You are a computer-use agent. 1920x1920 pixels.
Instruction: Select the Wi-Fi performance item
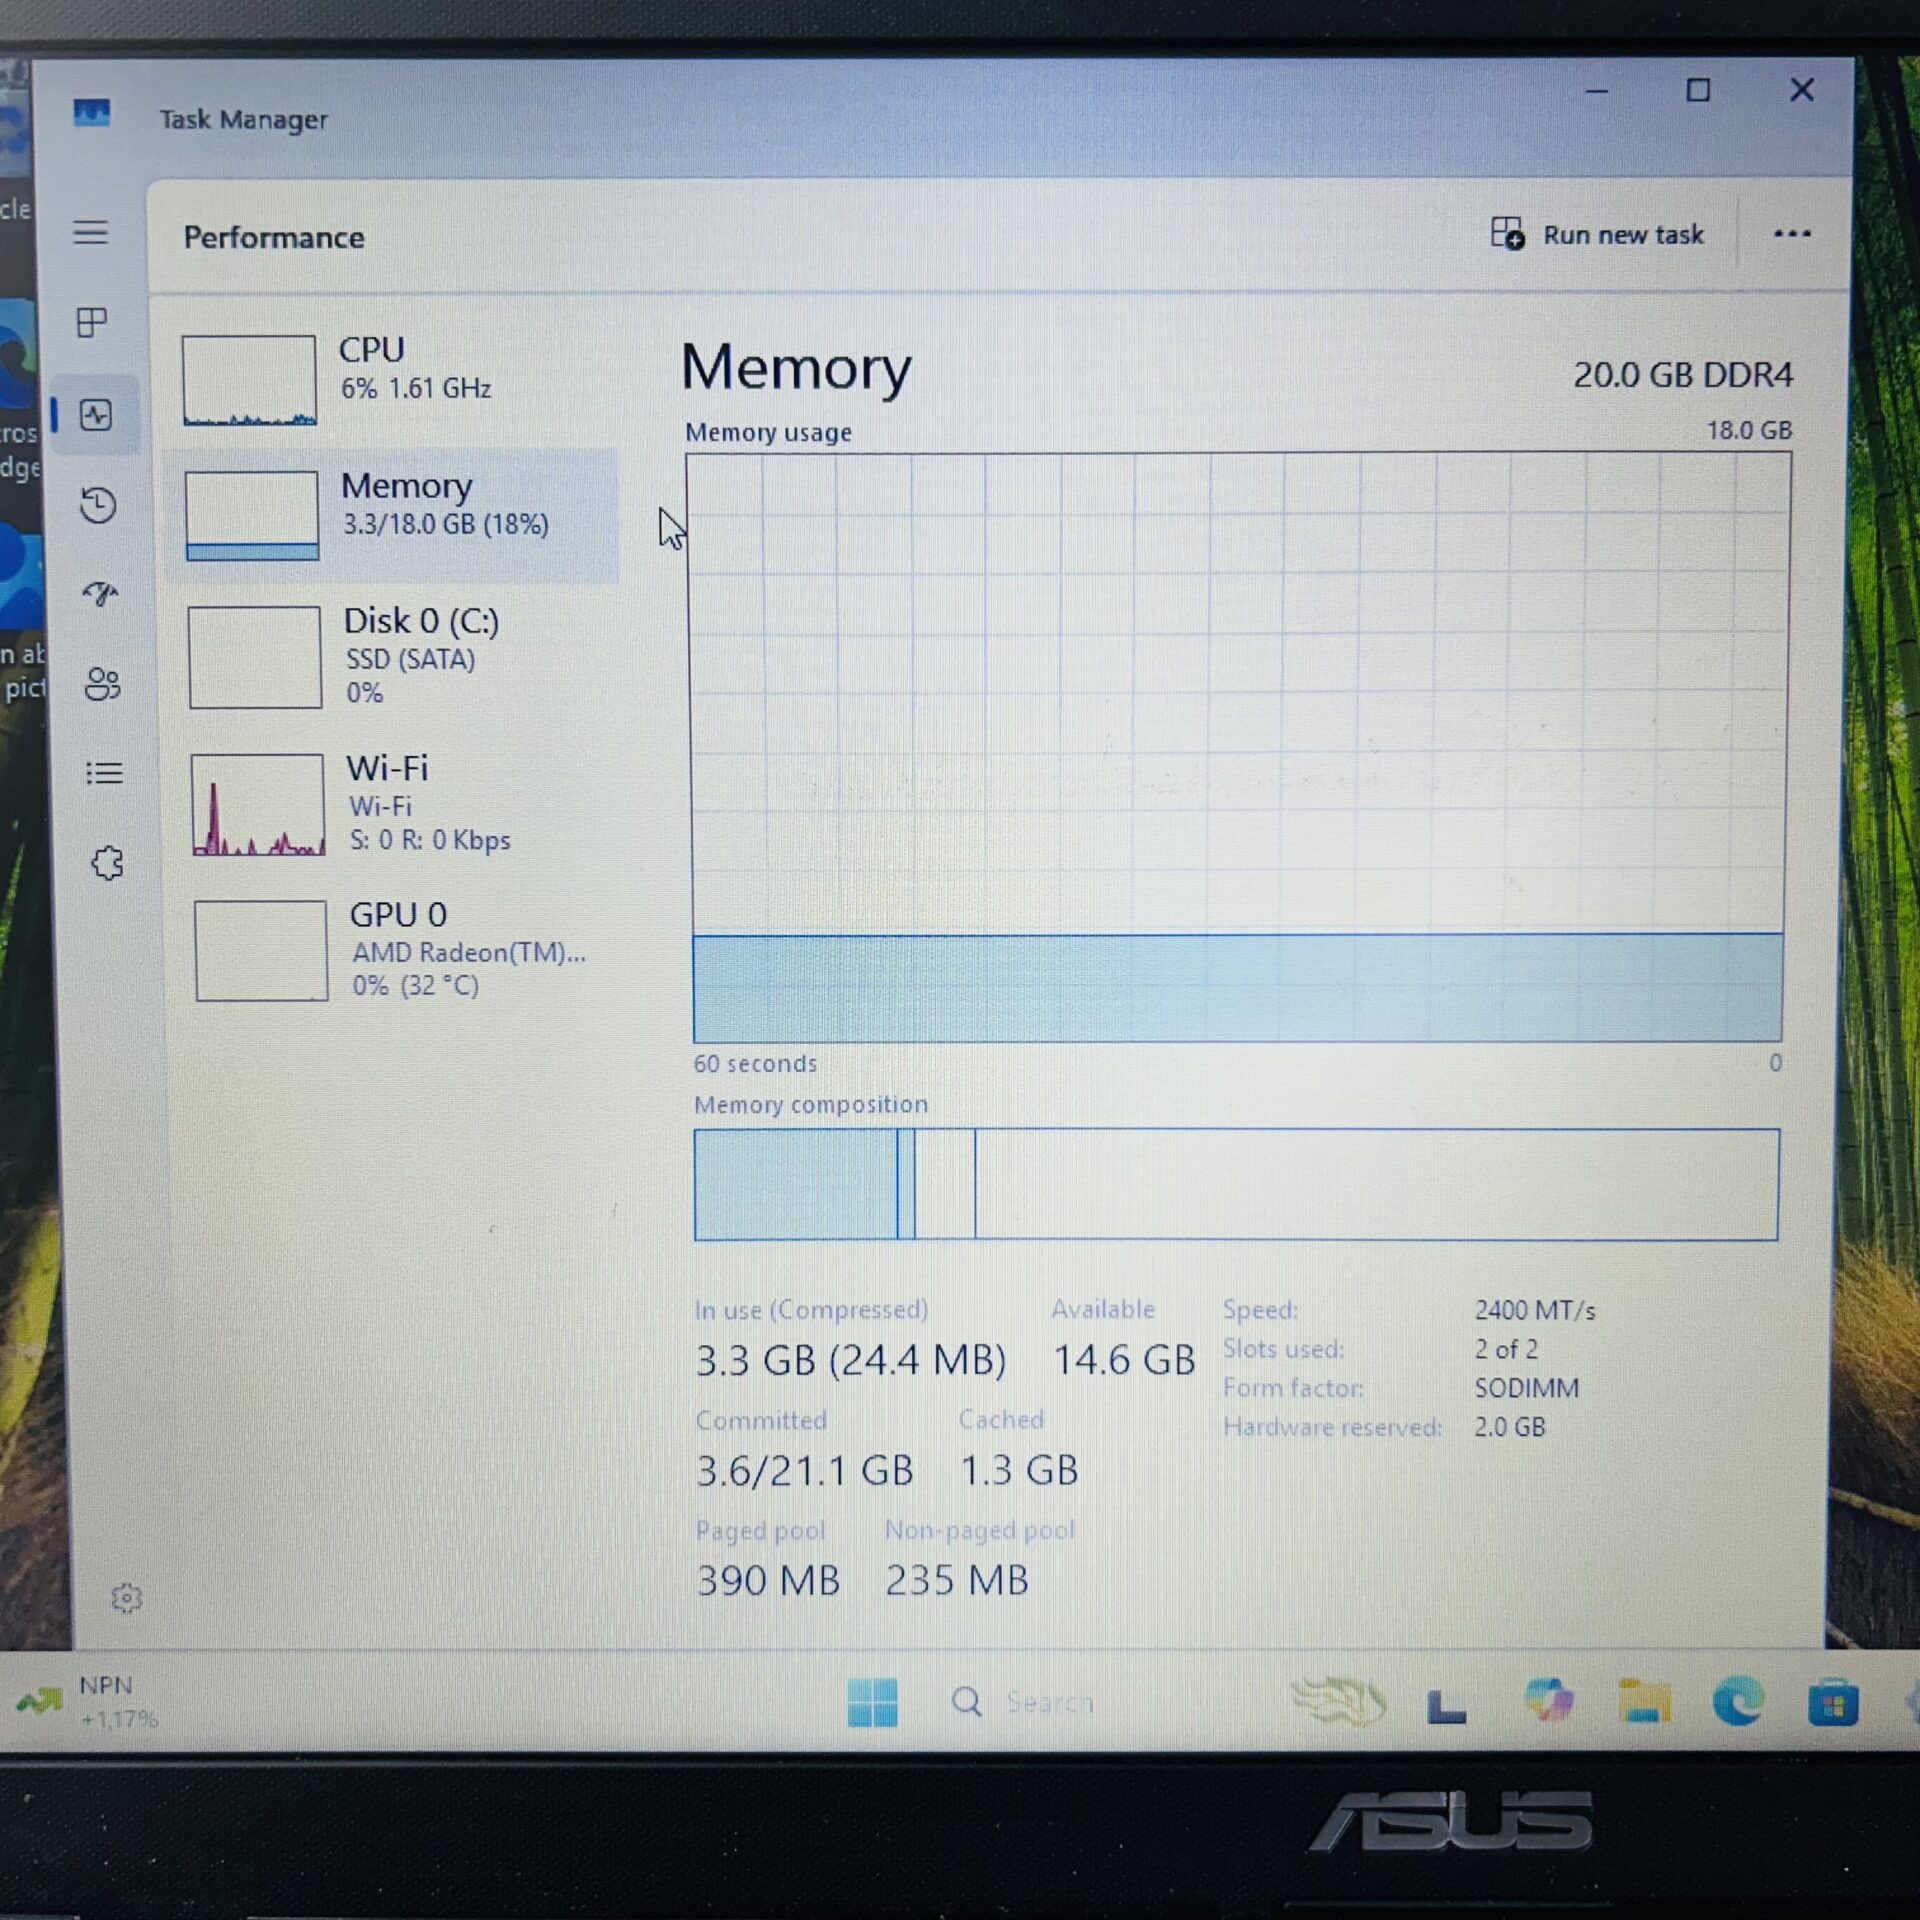[x=398, y=804]
